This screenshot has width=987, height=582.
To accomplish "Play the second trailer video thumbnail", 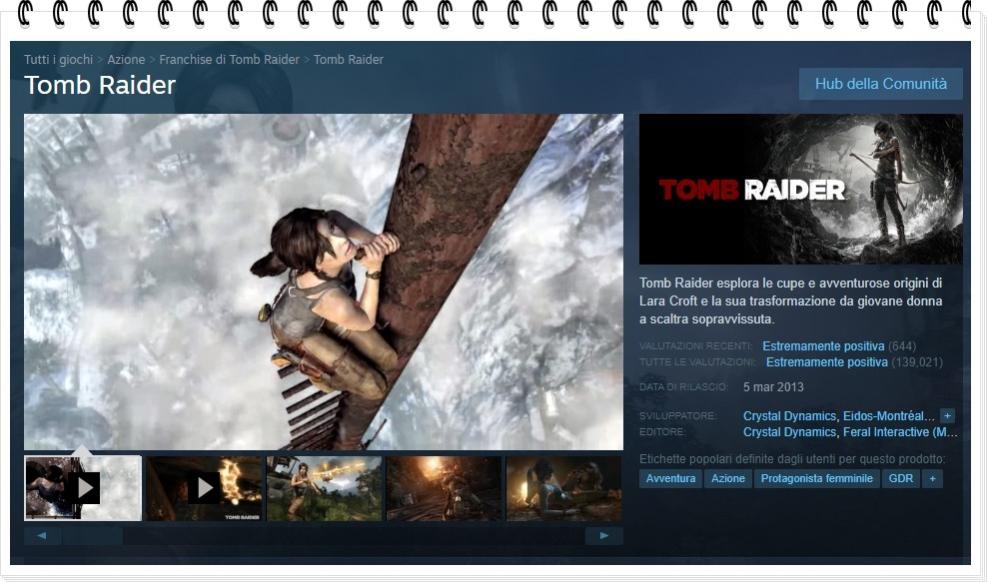I will (x=203, y=488).
